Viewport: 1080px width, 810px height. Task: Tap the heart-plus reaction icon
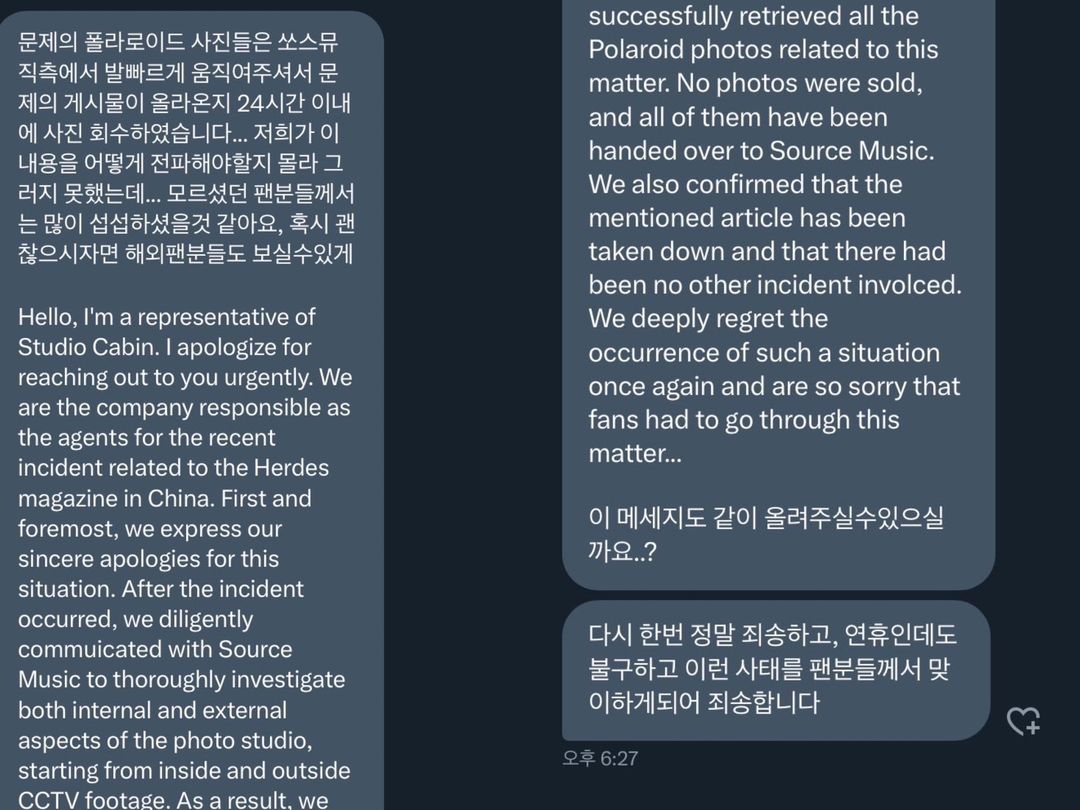1024,720
